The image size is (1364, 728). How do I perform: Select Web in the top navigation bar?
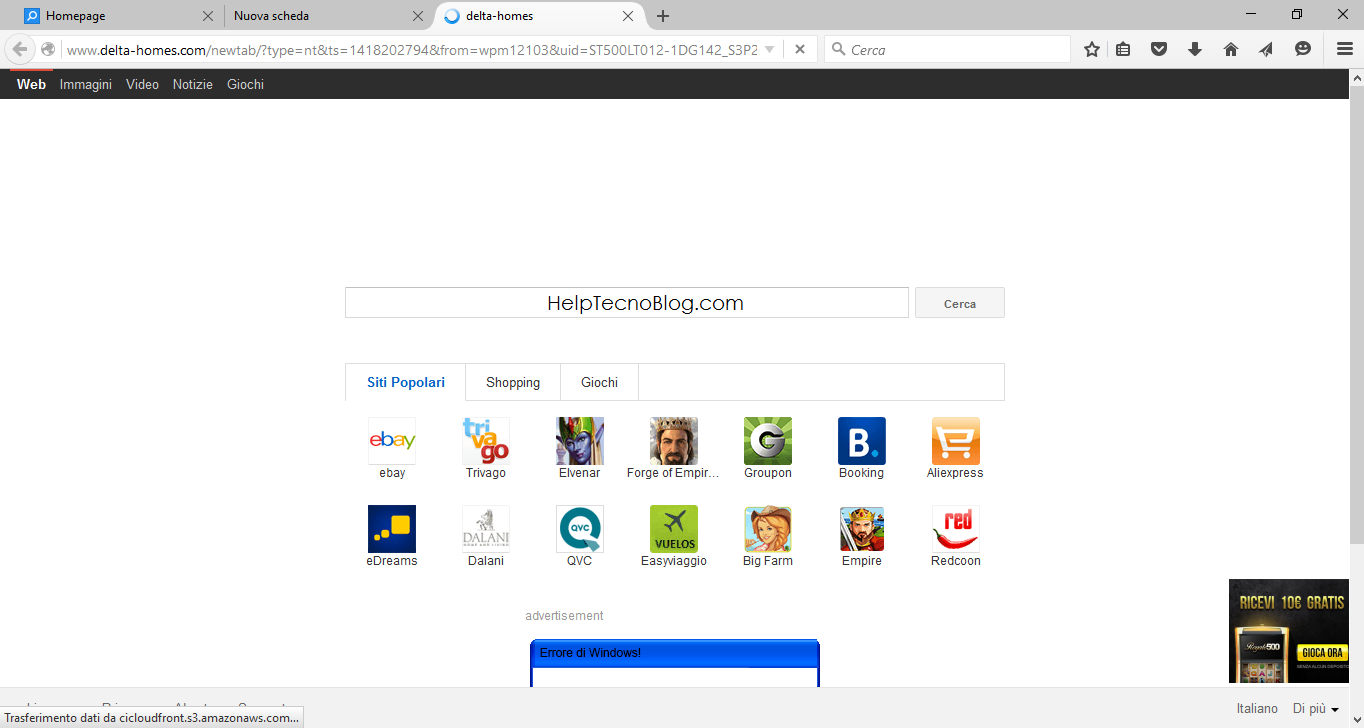point(31,85)
